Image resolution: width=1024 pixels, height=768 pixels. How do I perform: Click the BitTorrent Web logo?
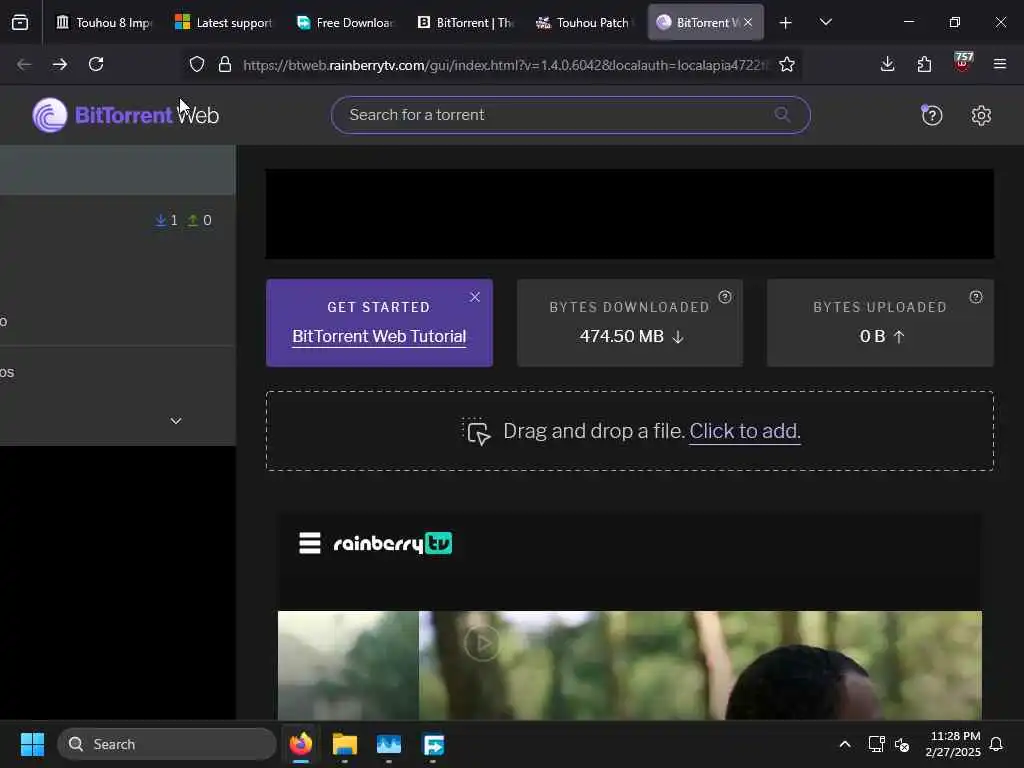point(125,115)
